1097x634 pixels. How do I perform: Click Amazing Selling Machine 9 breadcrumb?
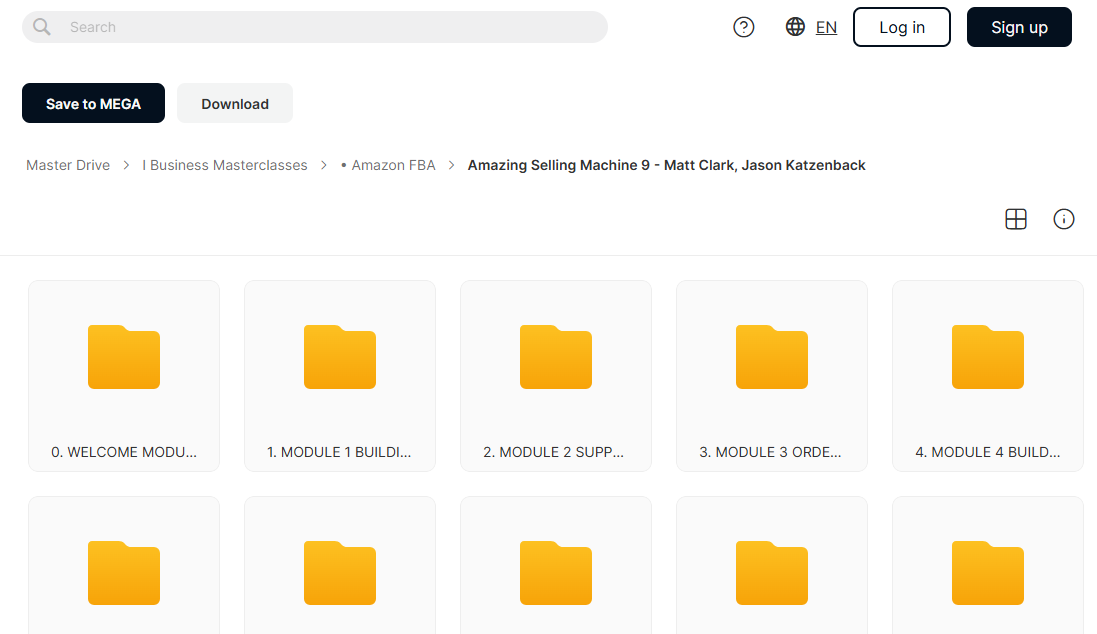(x=667, y=165)
